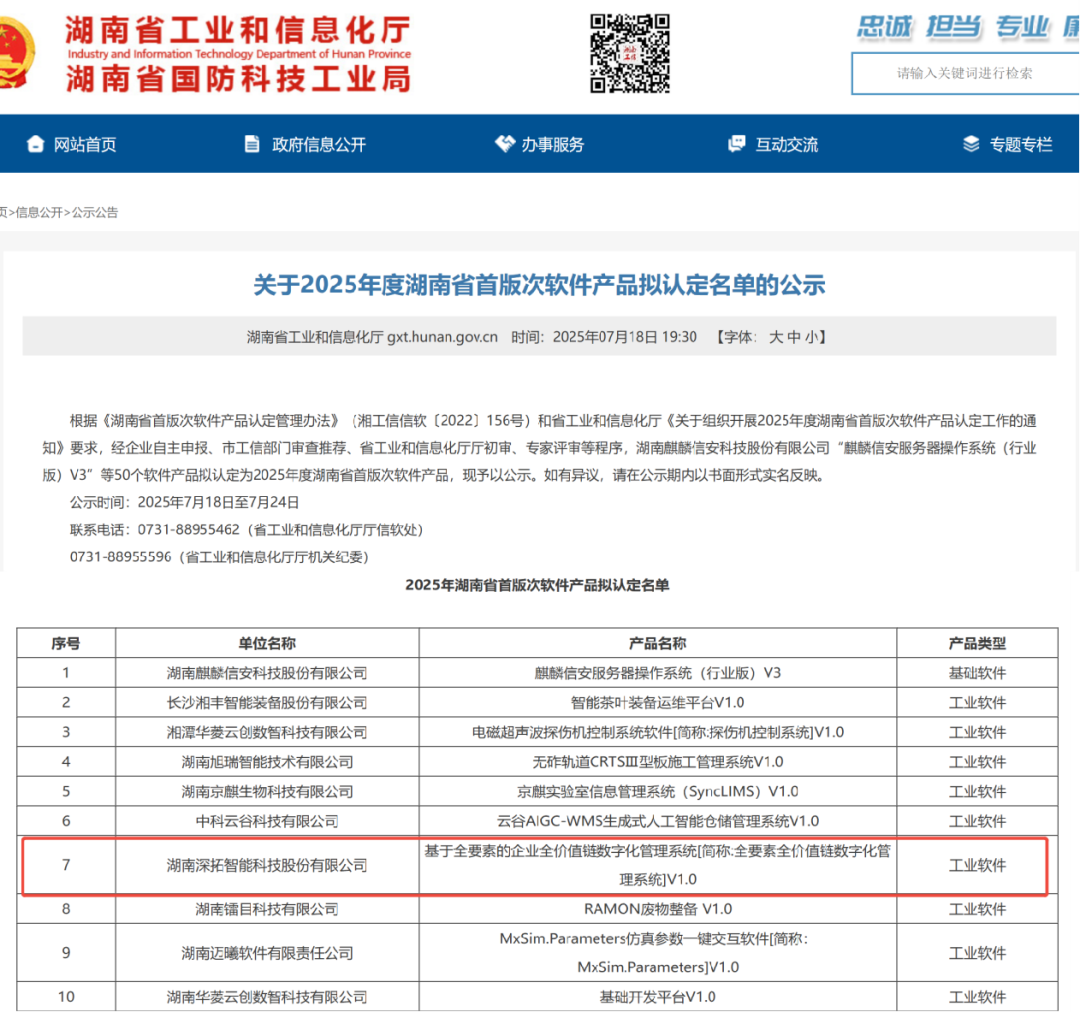Viewport: 1080px width, 1012px height.
Task: Click the handshake icon beside 办事服务
Action: [x=504, y=144]
